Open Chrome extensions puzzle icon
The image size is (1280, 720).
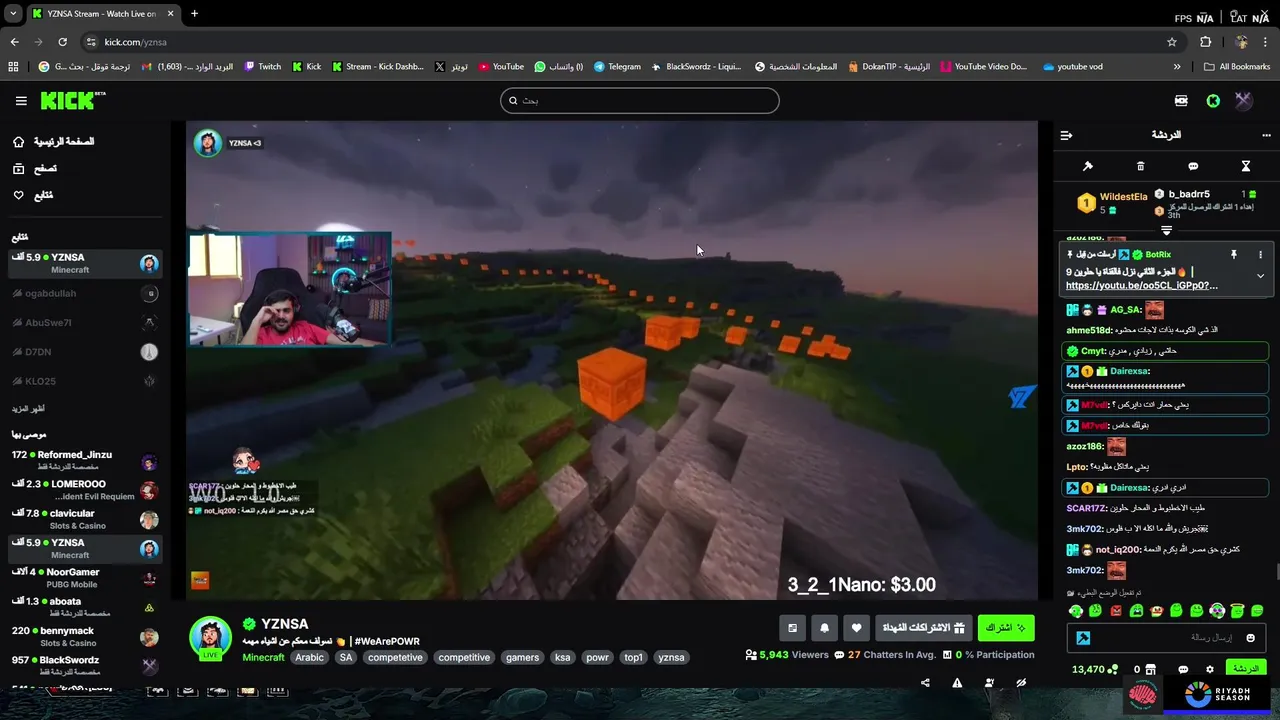coord(1205,42)
